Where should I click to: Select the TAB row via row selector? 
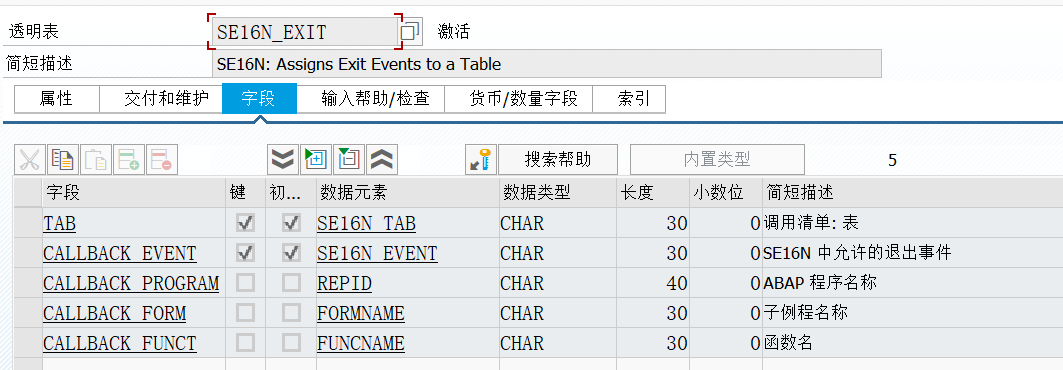point(28,223)
